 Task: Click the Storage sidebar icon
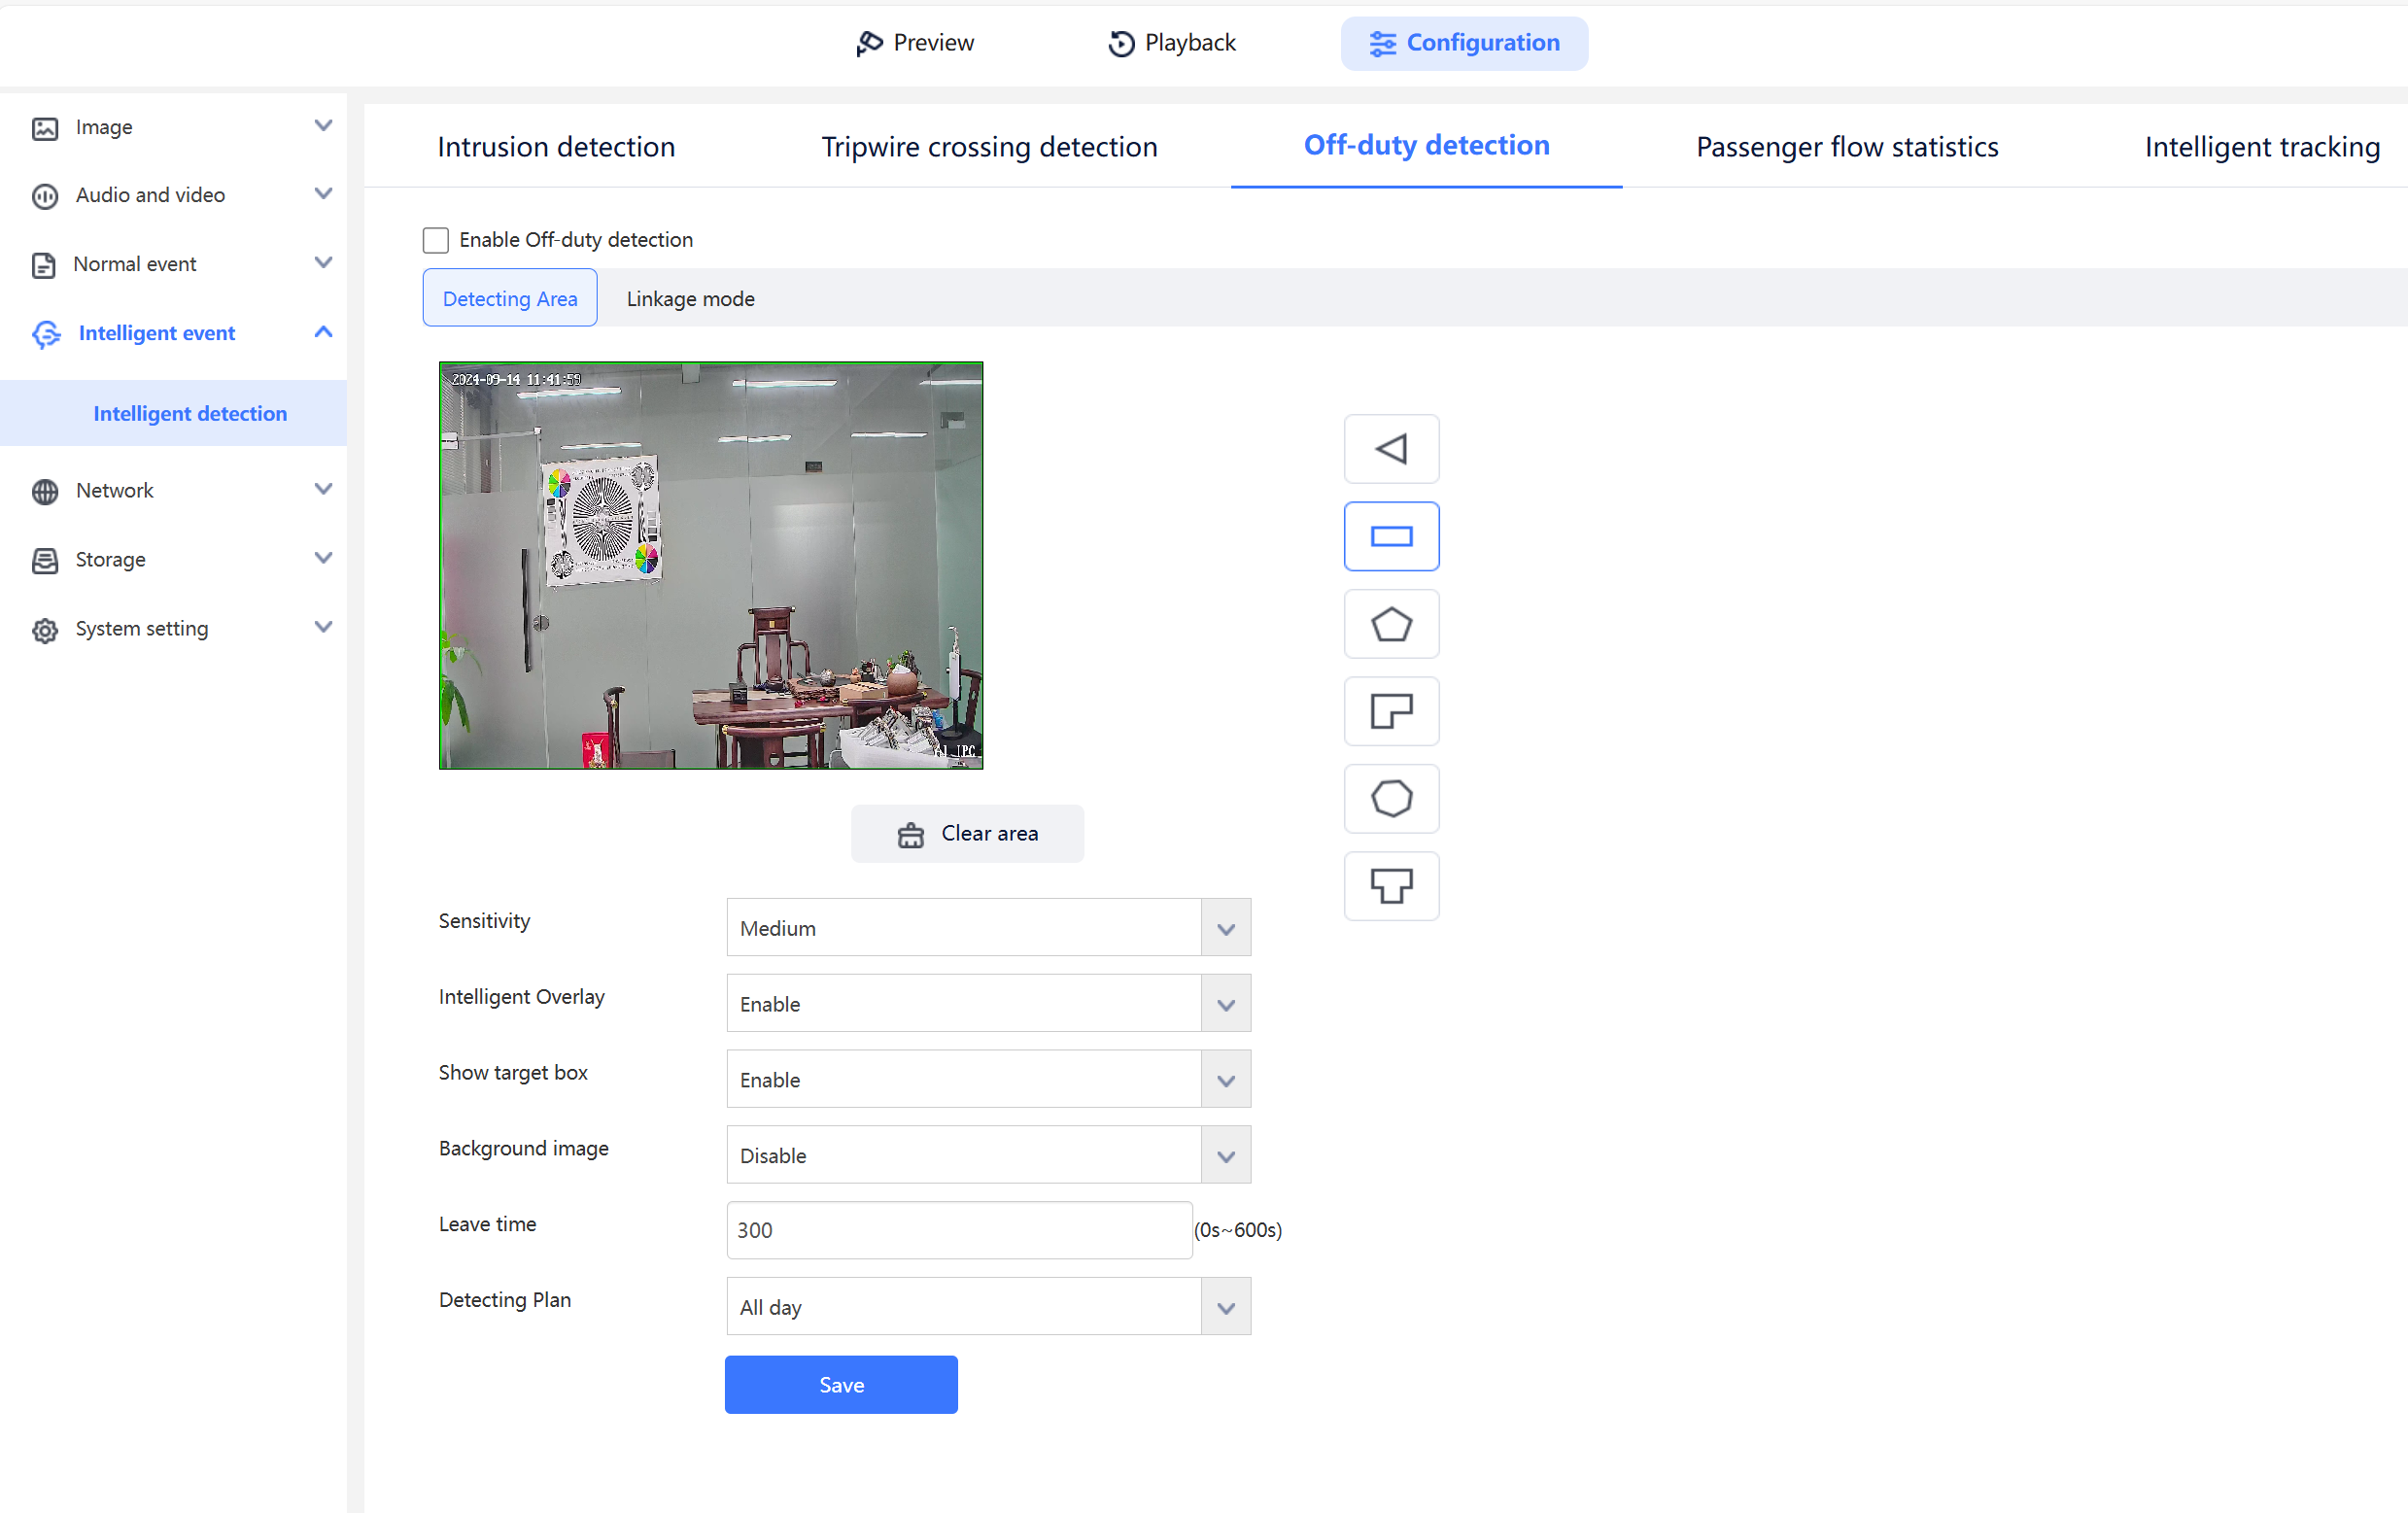pyautogui.click(x=45, y=560)
